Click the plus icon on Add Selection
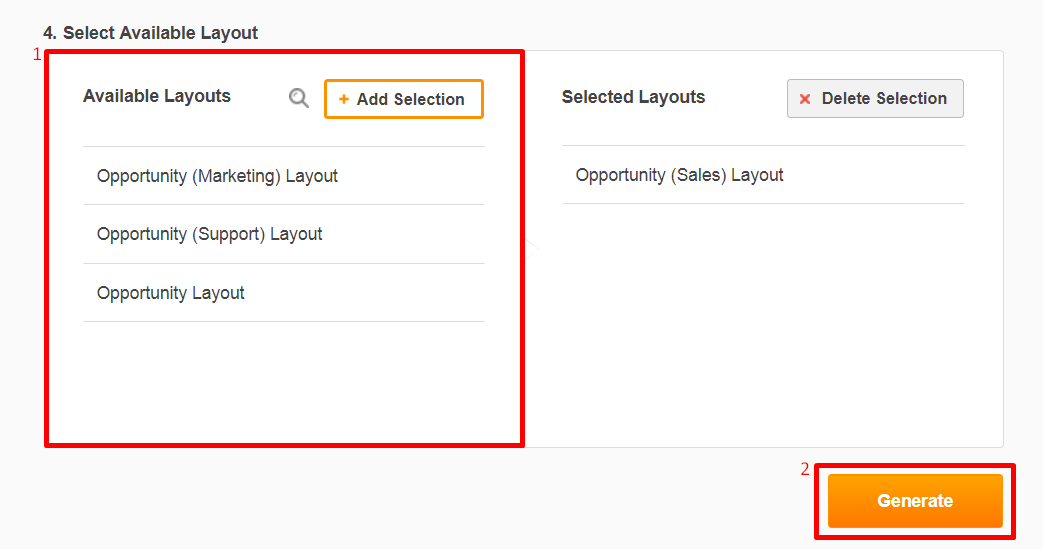The image size is (1043, 549). 344,99
